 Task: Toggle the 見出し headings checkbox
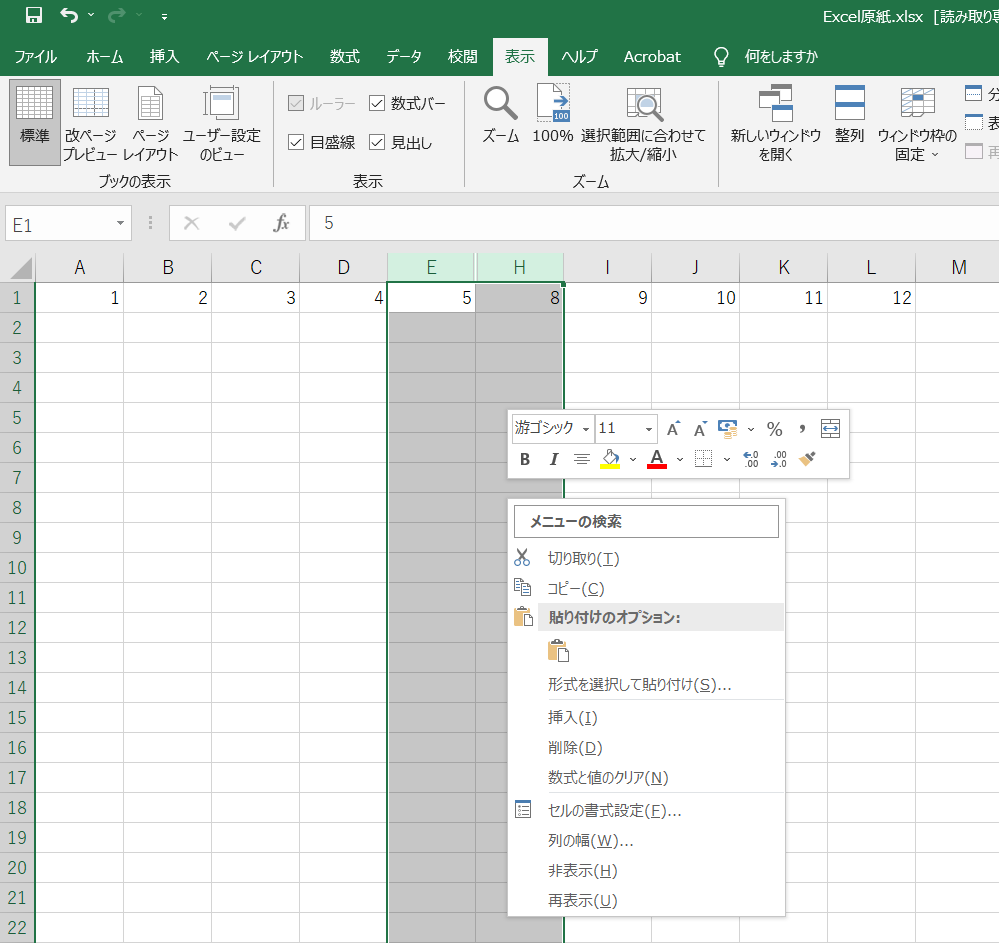coord(377,142)
